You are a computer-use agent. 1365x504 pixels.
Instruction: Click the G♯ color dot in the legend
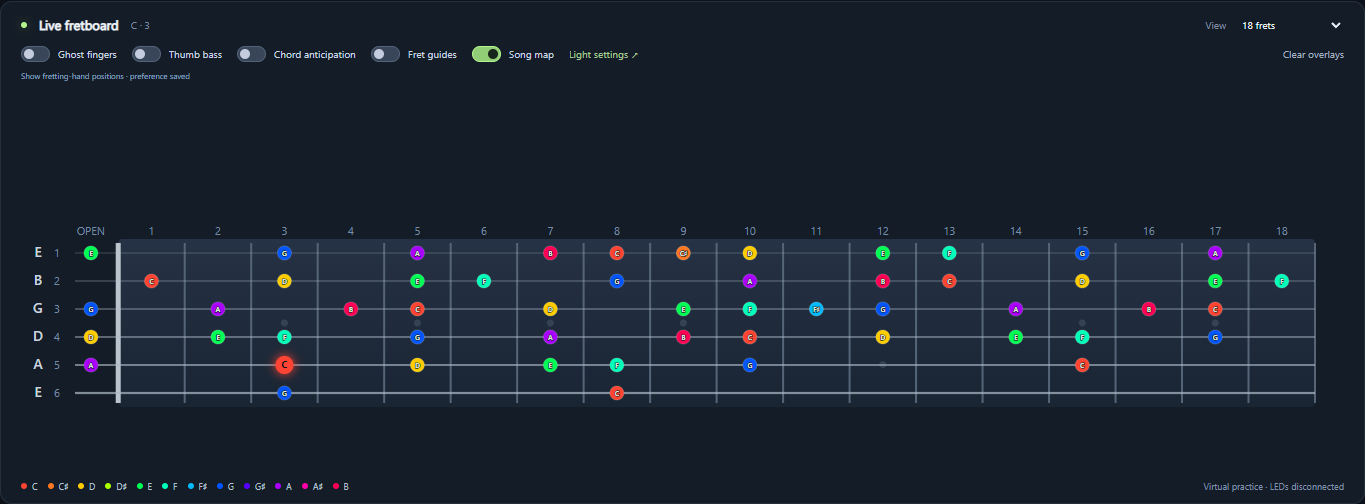[x=247, y=486]
